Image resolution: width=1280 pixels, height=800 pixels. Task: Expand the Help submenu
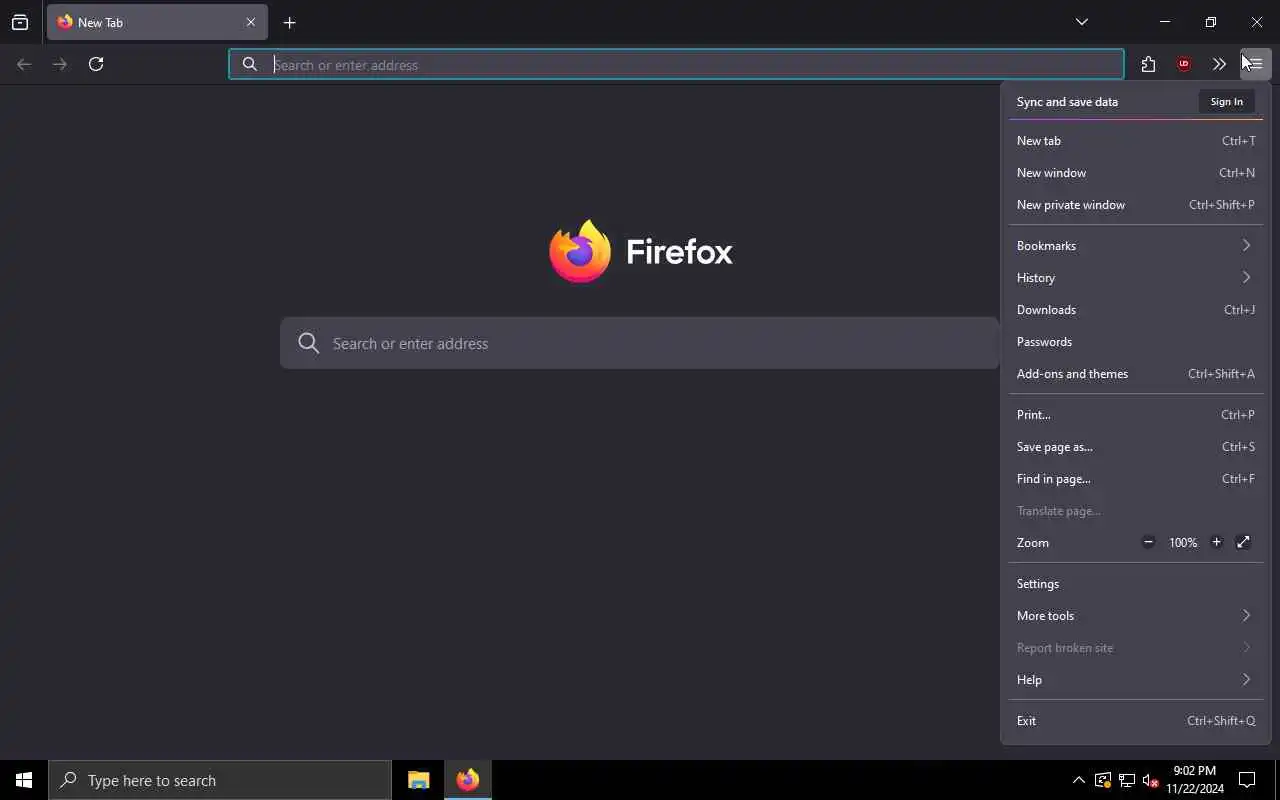[x=1136, y=680]
